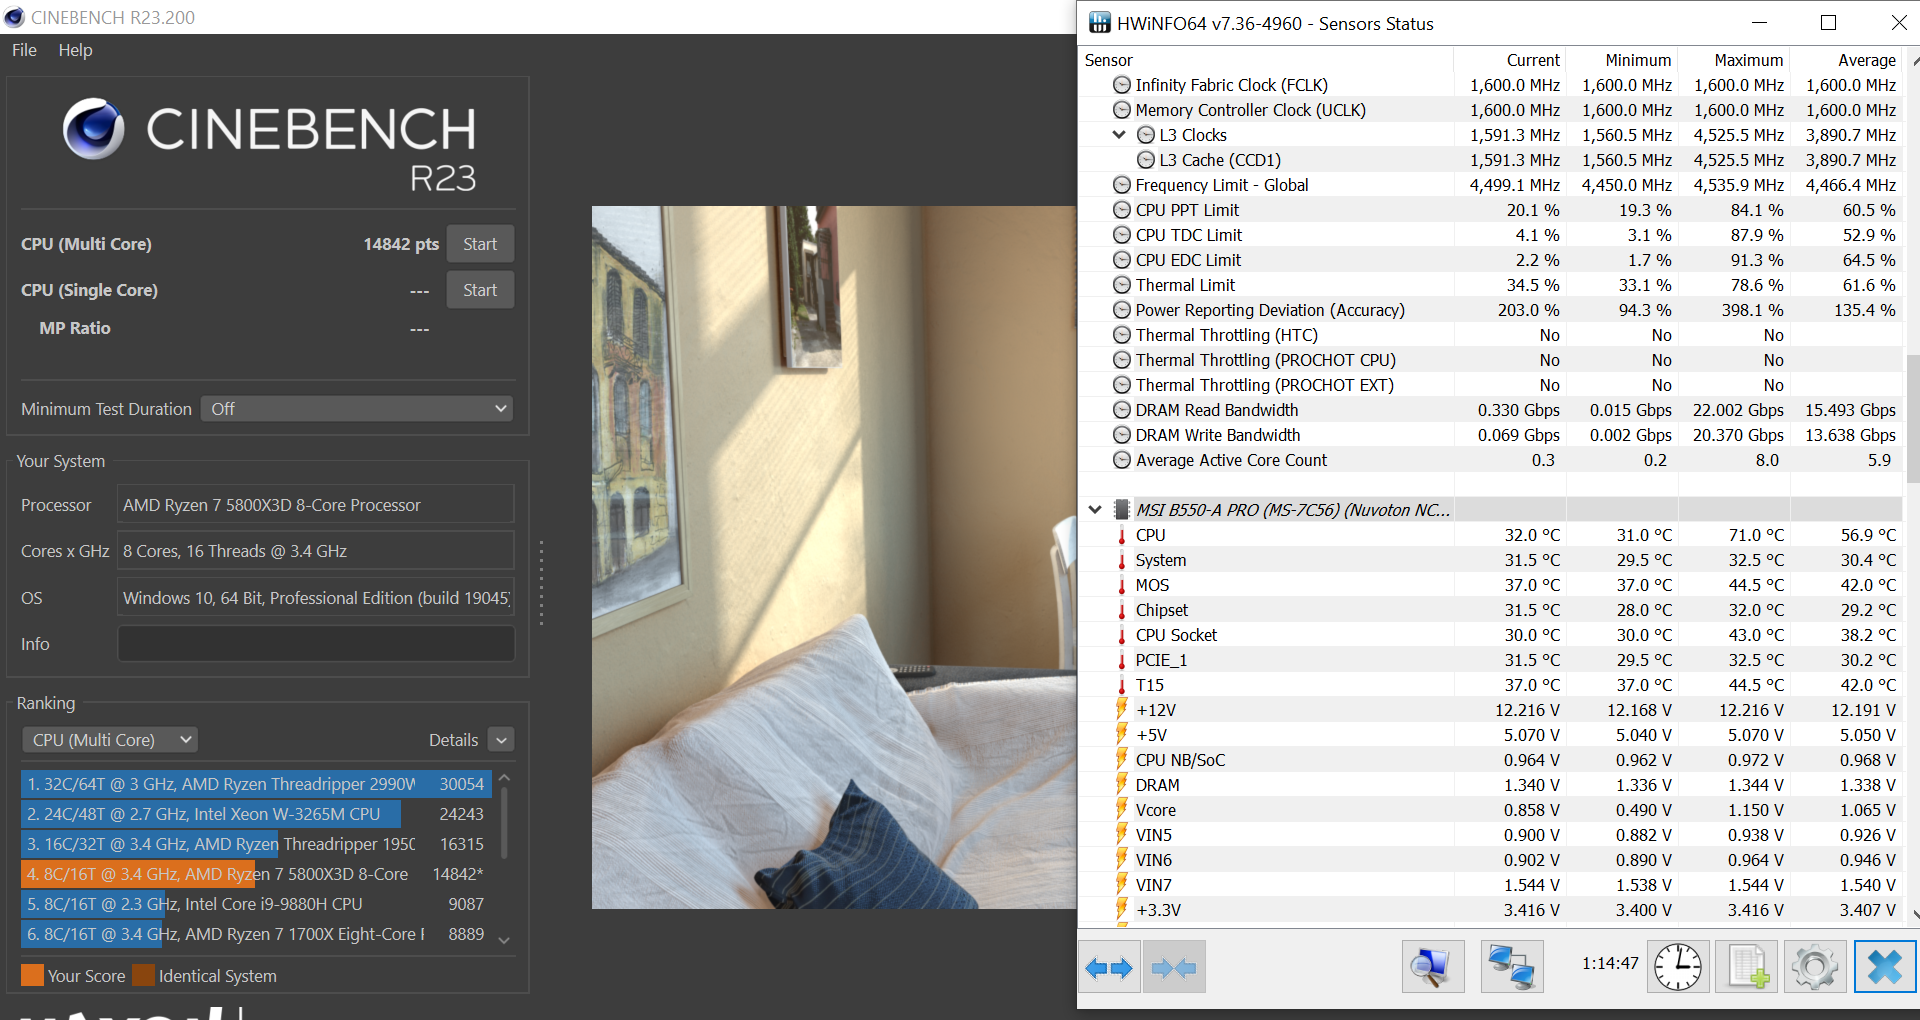This screenshot has height=1020, width=1920.
Task: Select the Intel Core i9-9880H ranking entry
Action: [254, 904]
